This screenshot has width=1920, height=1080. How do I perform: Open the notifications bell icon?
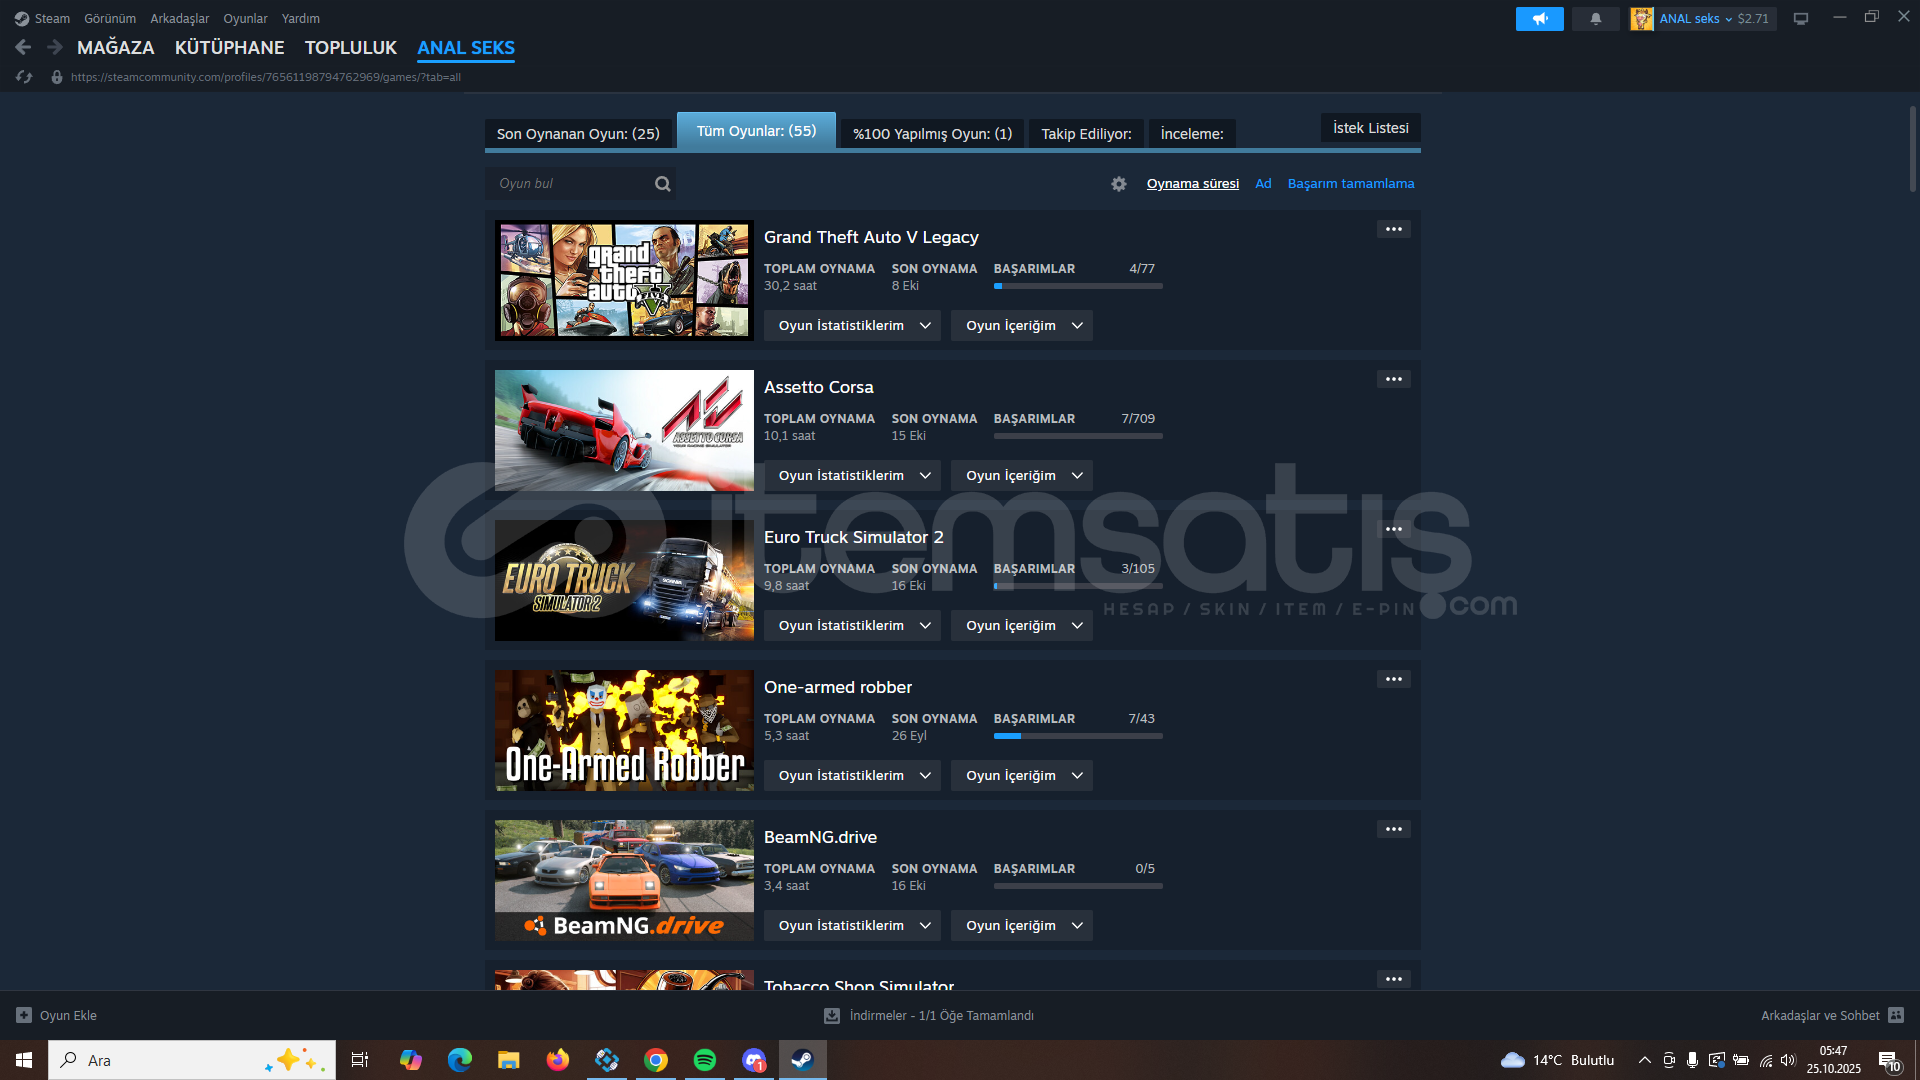pyautogui.click(x=1595, y=19)
